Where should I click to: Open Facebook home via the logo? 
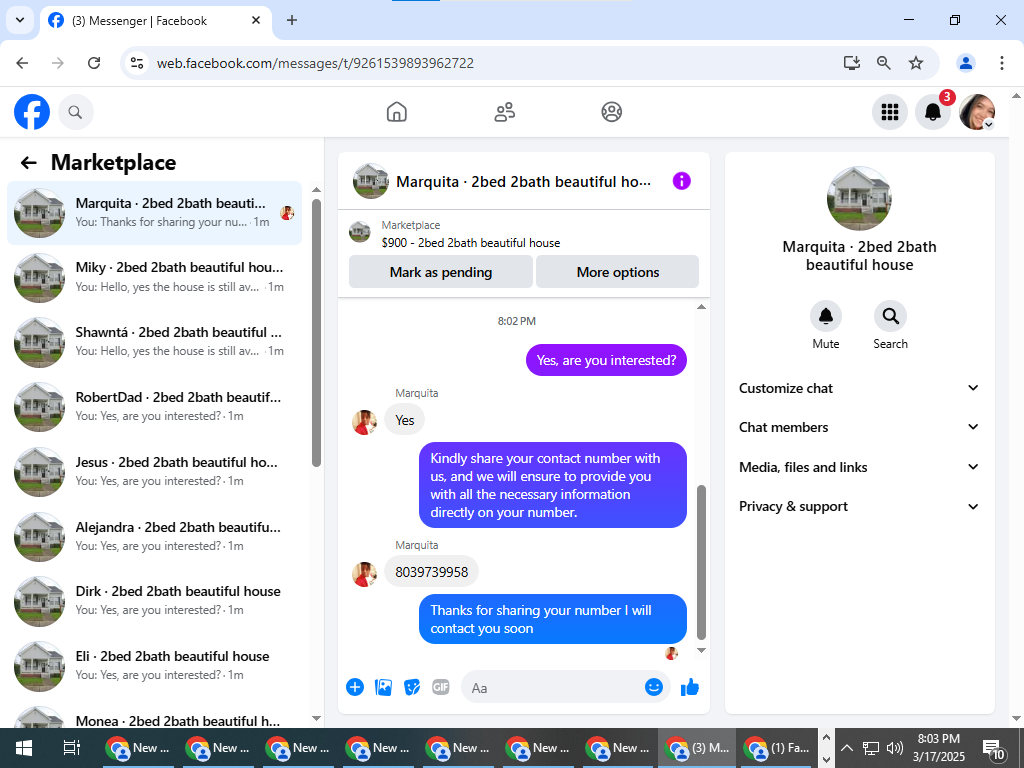(32, 112)
